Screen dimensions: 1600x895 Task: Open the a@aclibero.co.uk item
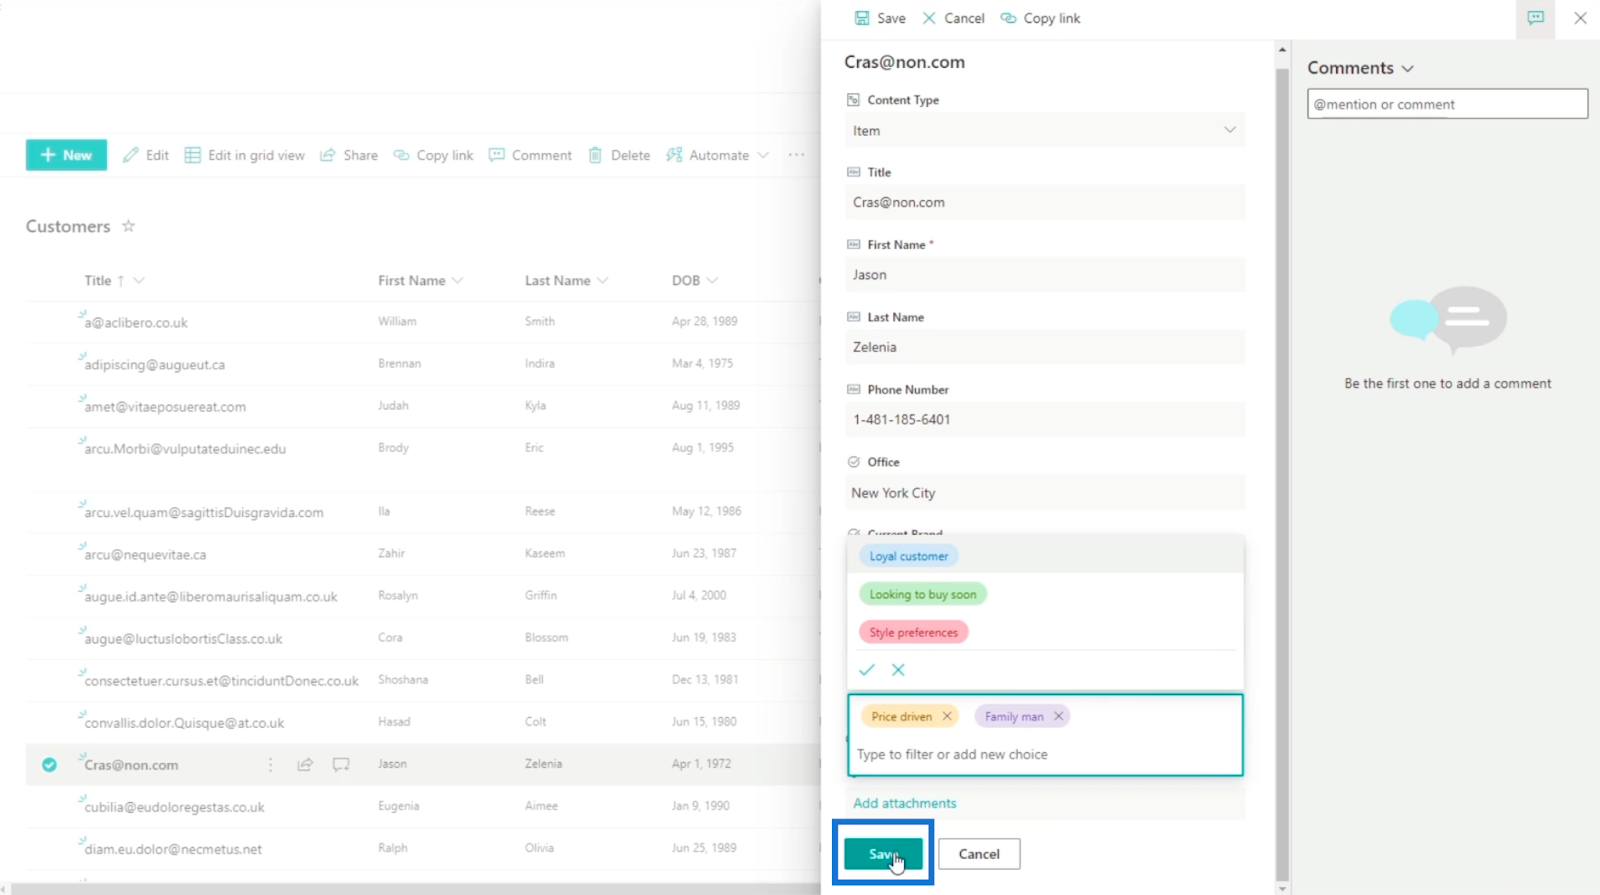pyautogui.click(x=136, y=323)
